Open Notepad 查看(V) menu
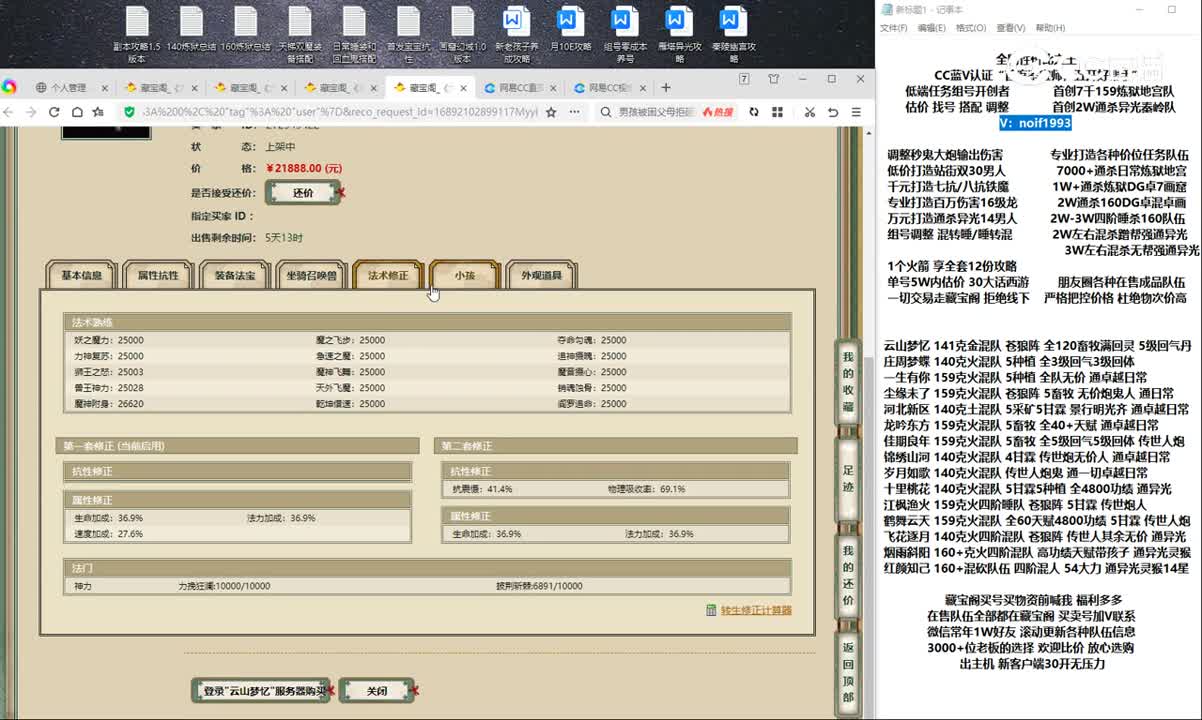The width and height of the screenshot is (1202, 720). (1011, 28)
